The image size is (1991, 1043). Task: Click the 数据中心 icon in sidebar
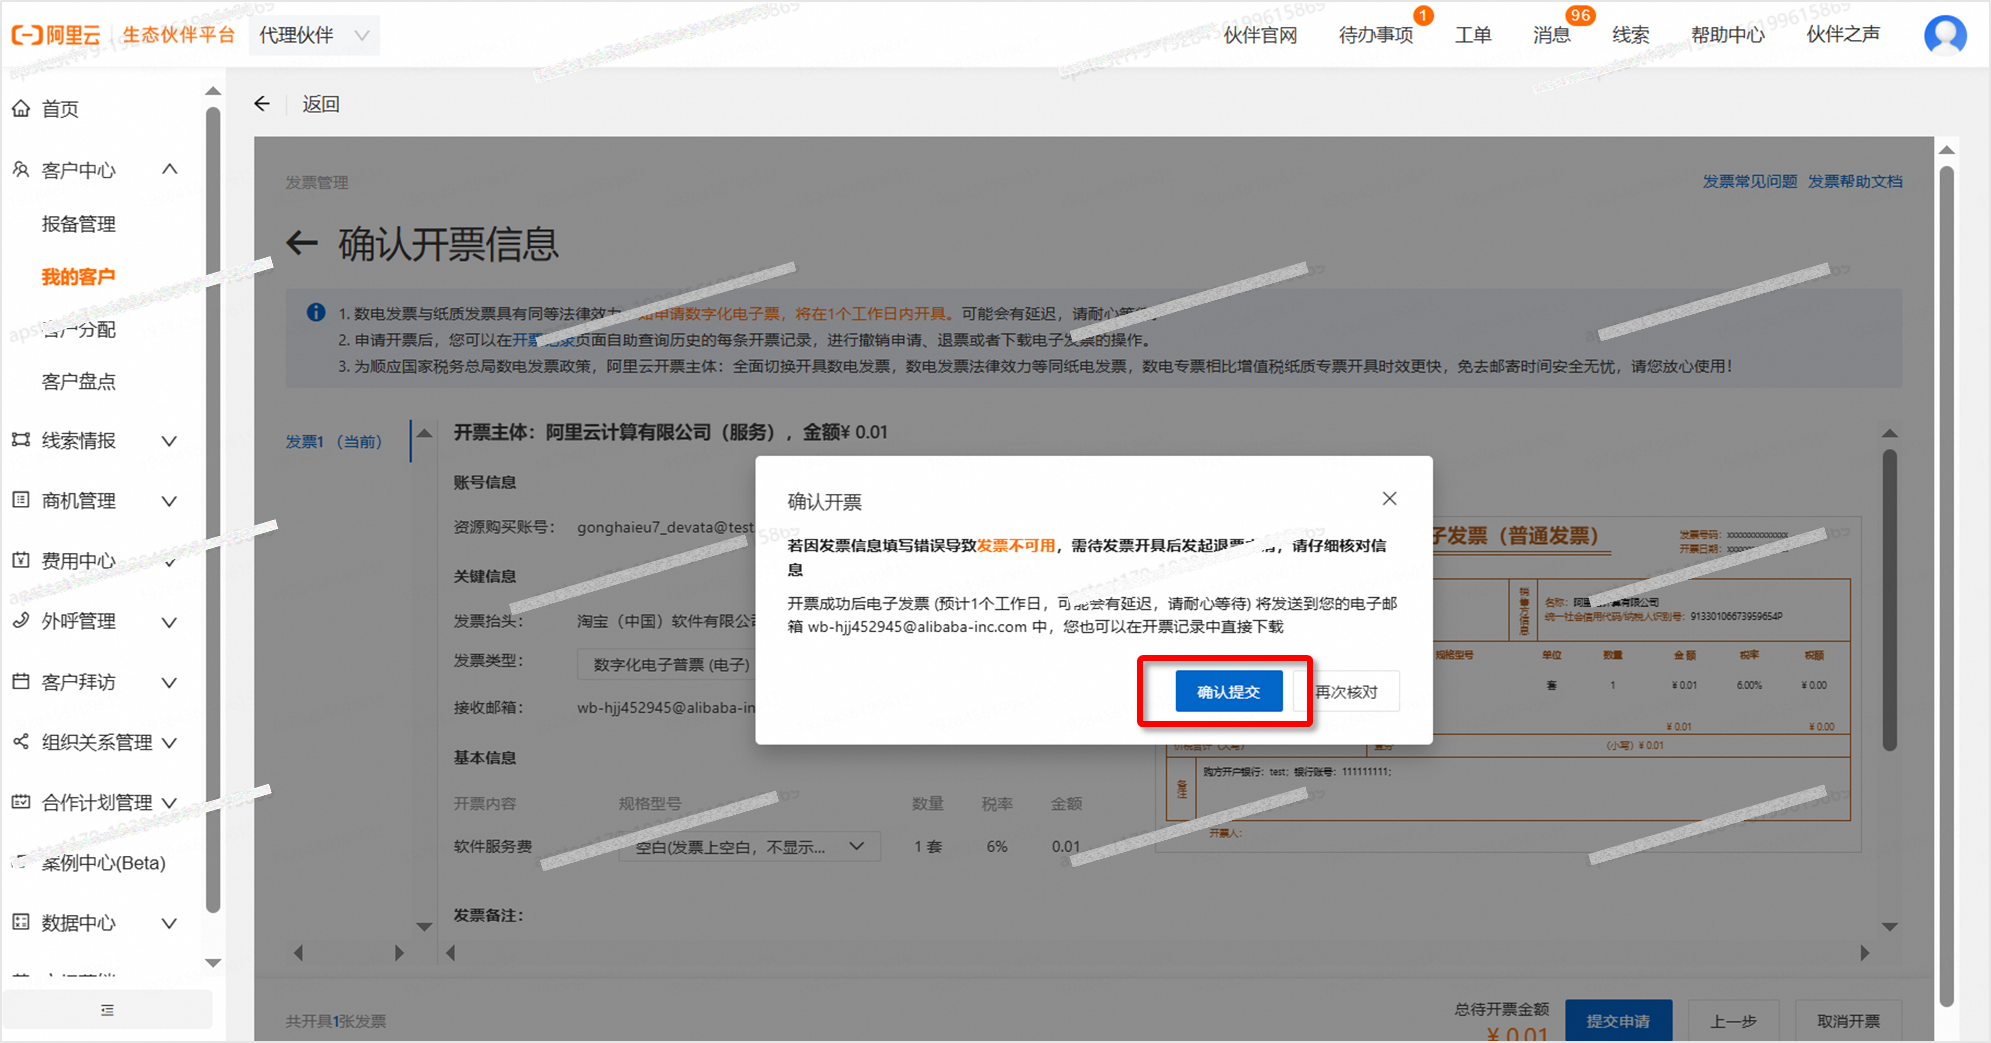click(21, 922)
